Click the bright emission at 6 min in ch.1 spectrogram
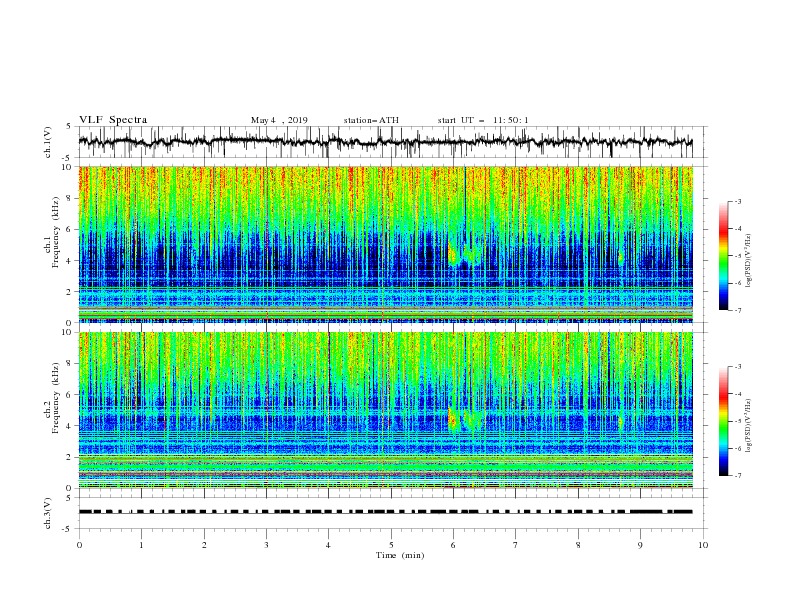 tap(452, 254)
